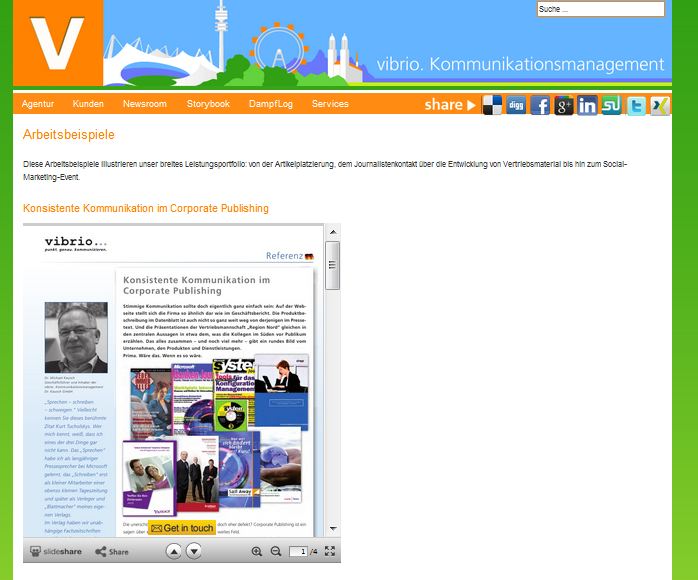The width and height of the screenshot is (698, 580).
Task: Open the Kunden menu
Action: (88, 104)
